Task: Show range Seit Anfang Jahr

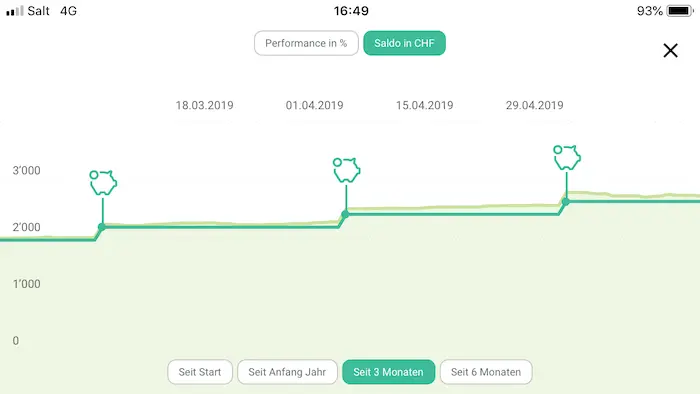Action: [287, 372]
